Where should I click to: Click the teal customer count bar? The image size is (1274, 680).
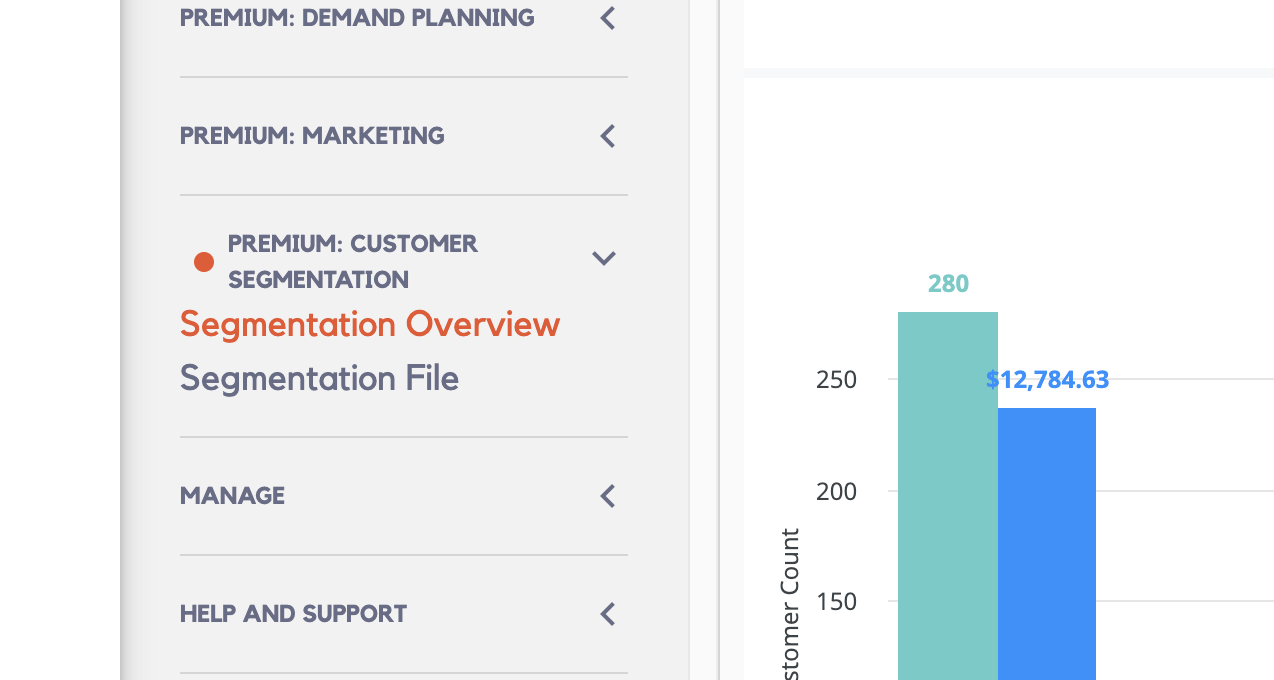[x=947, y=500]
